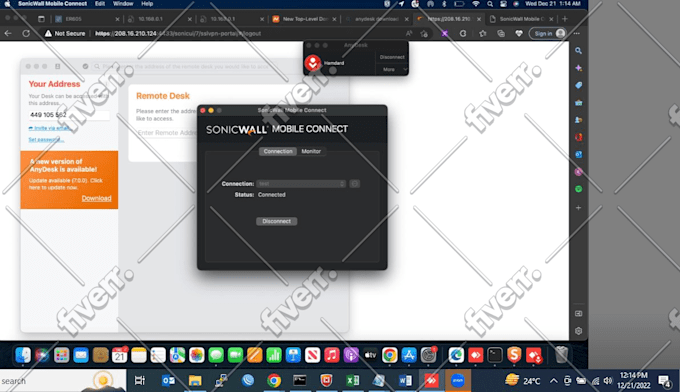
Task: Open Edge sidebar settings gear
Action: (579, 331)
